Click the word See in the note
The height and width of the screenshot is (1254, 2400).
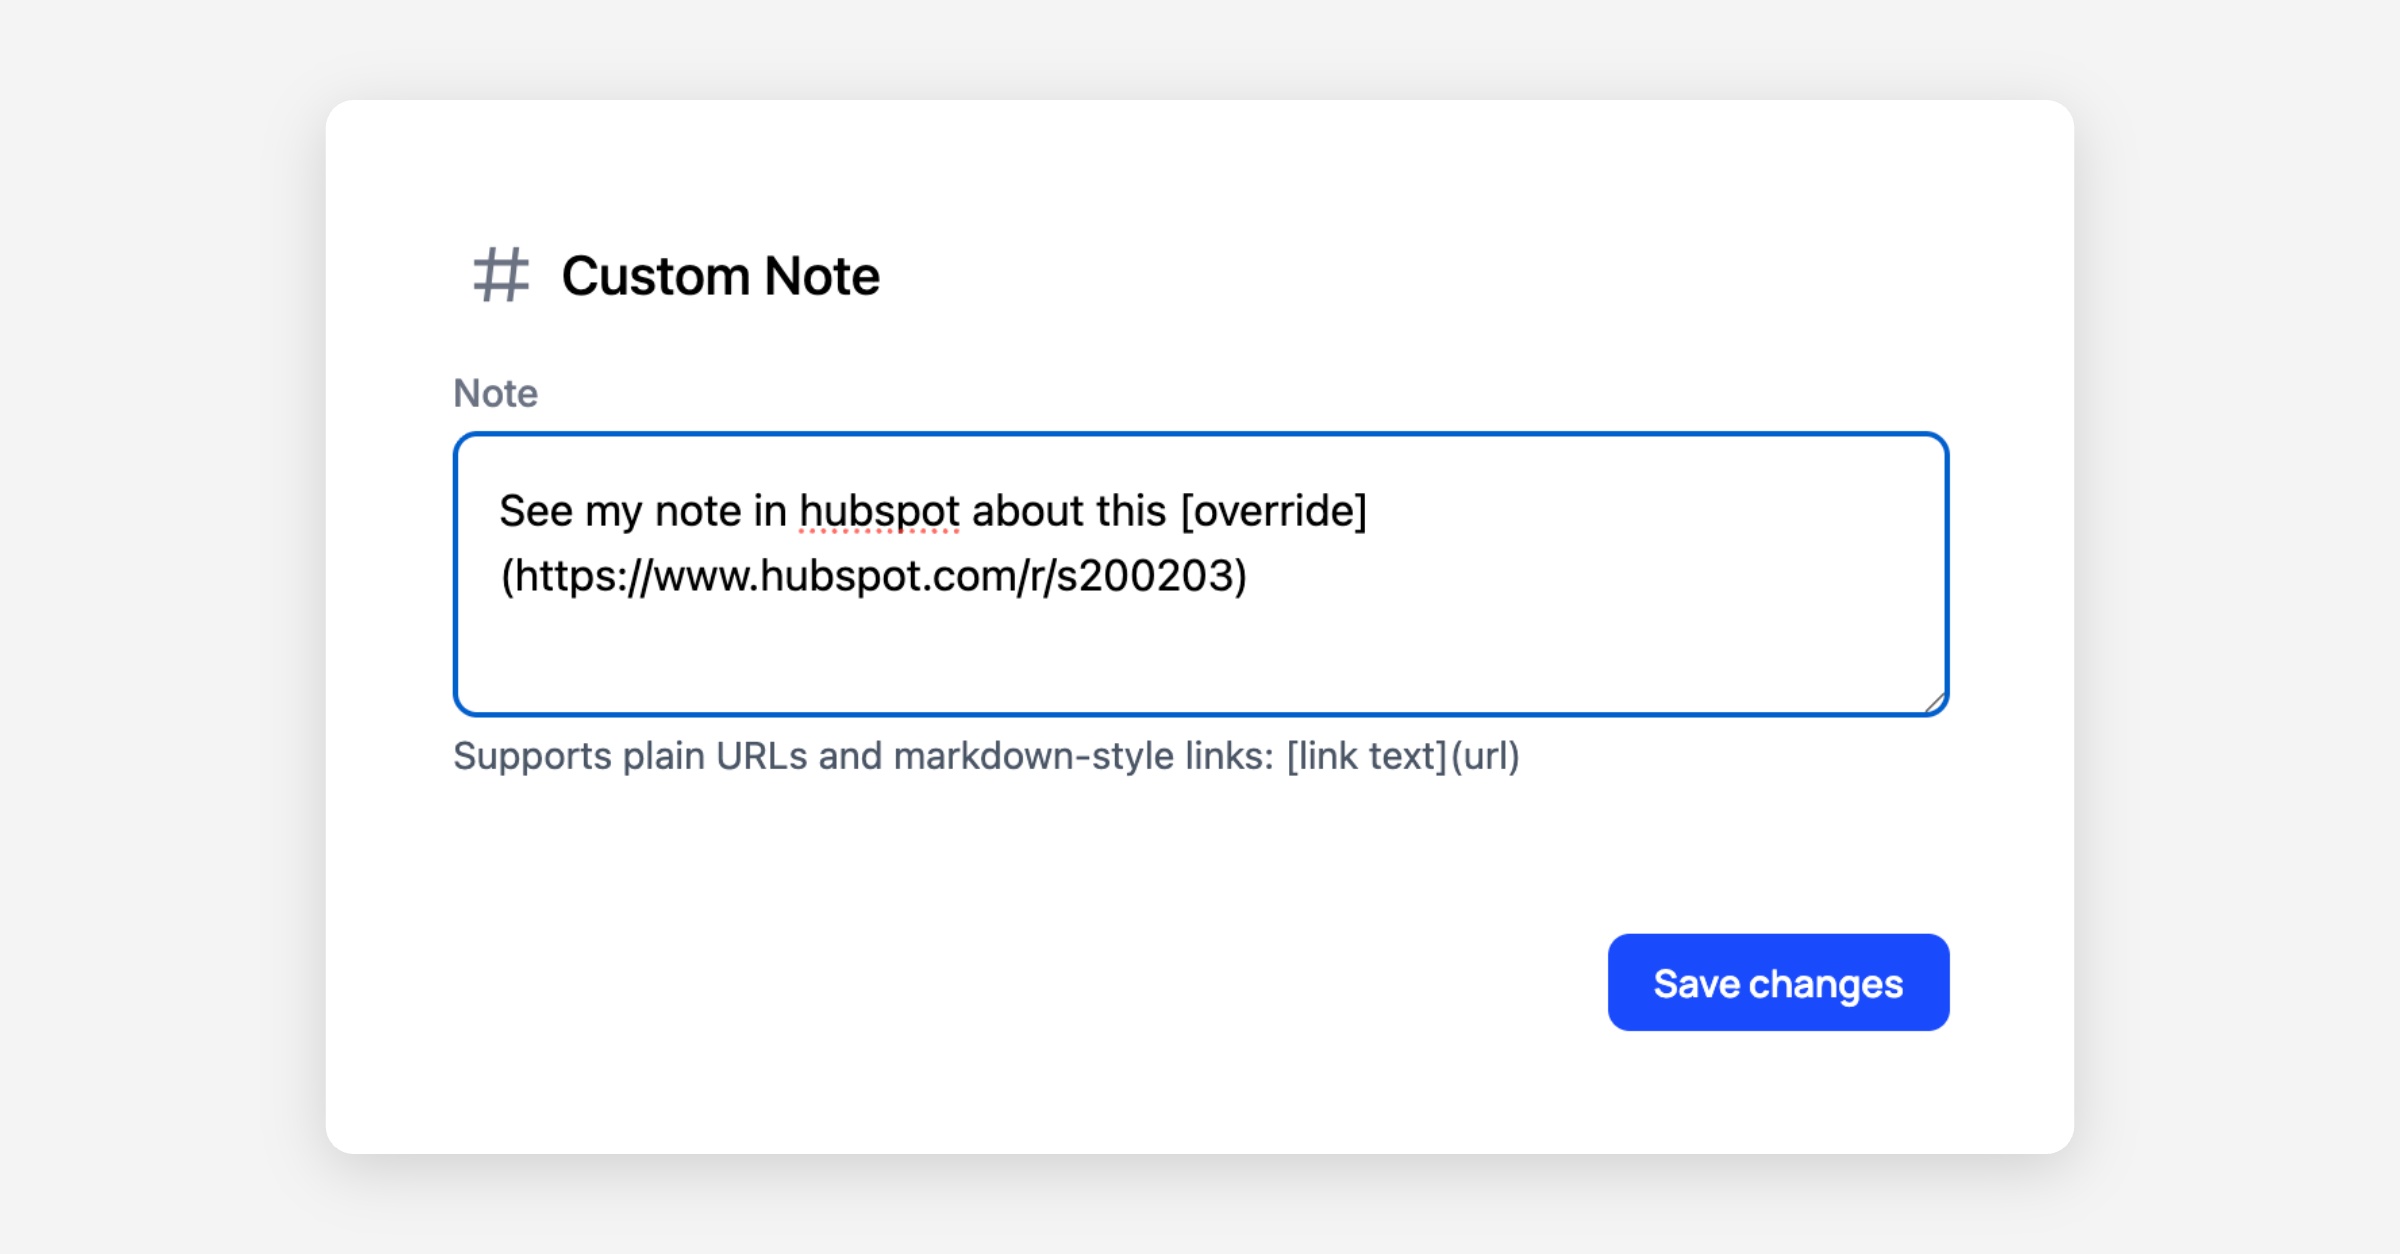[535, 512]
